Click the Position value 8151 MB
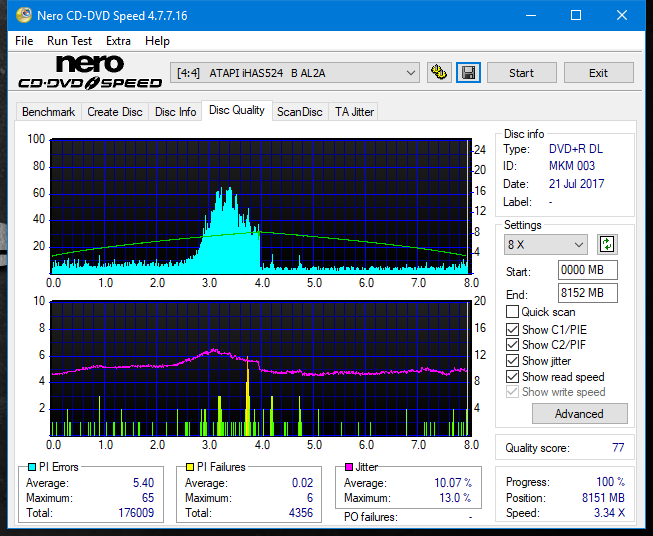The height and width of the screenshot is (536, 653). click(x=603, y=498)
